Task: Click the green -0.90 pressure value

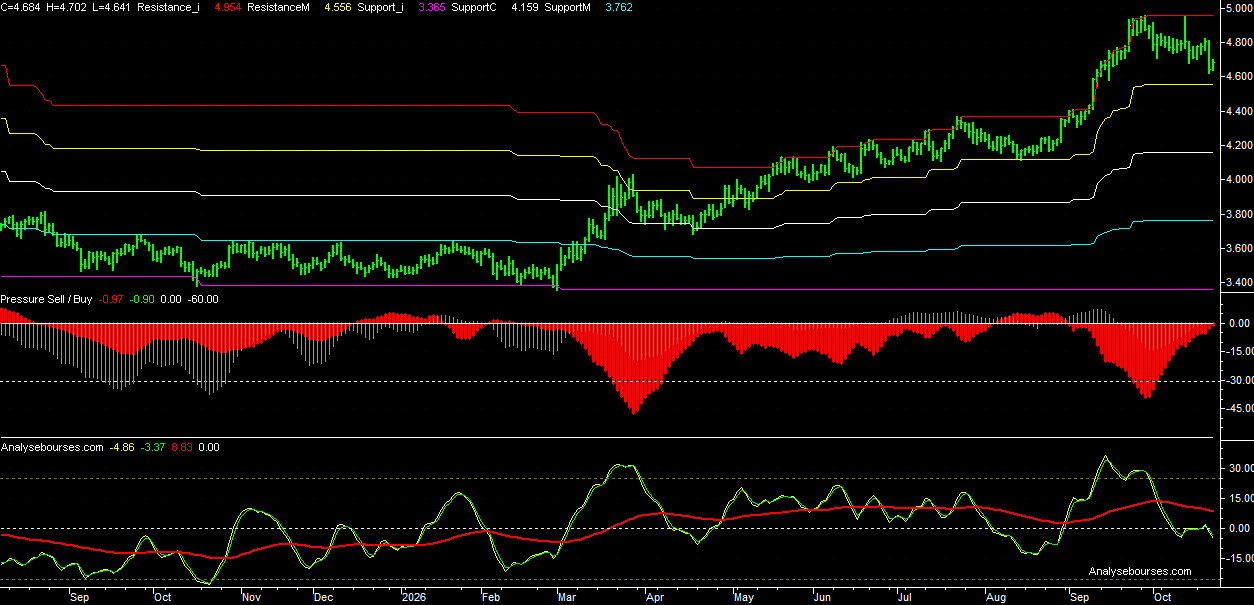Action: (142, 299)
